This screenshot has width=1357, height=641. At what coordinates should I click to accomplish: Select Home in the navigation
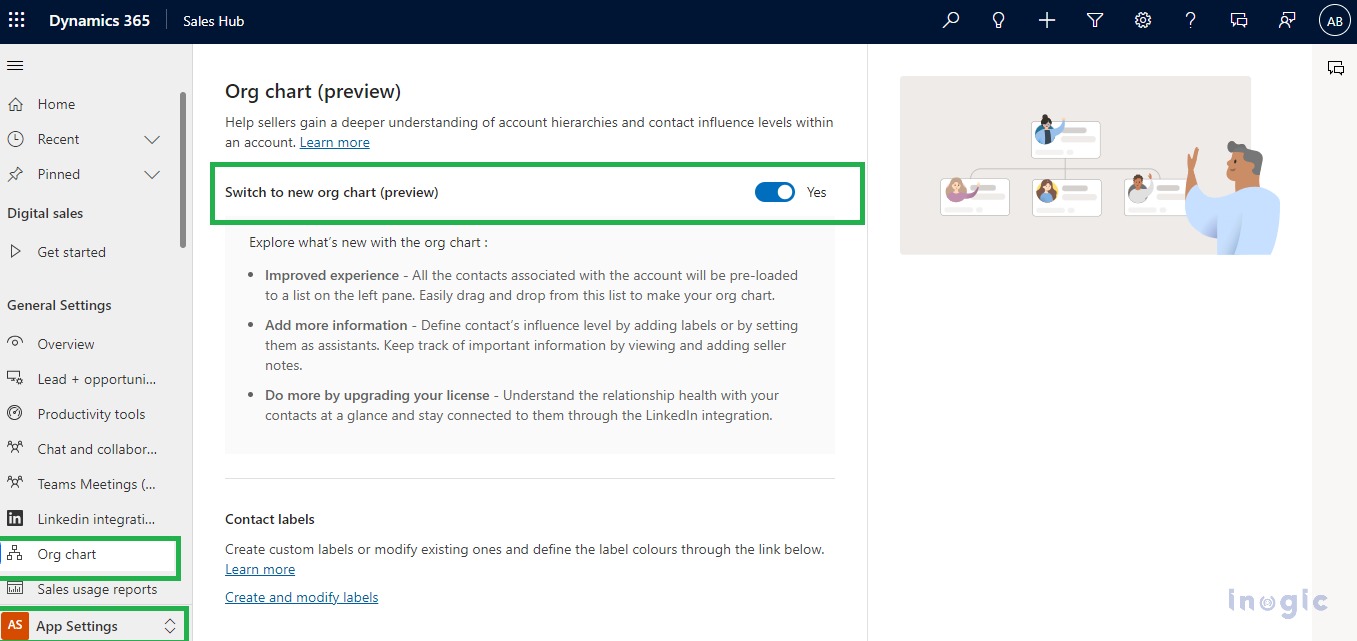56,104
